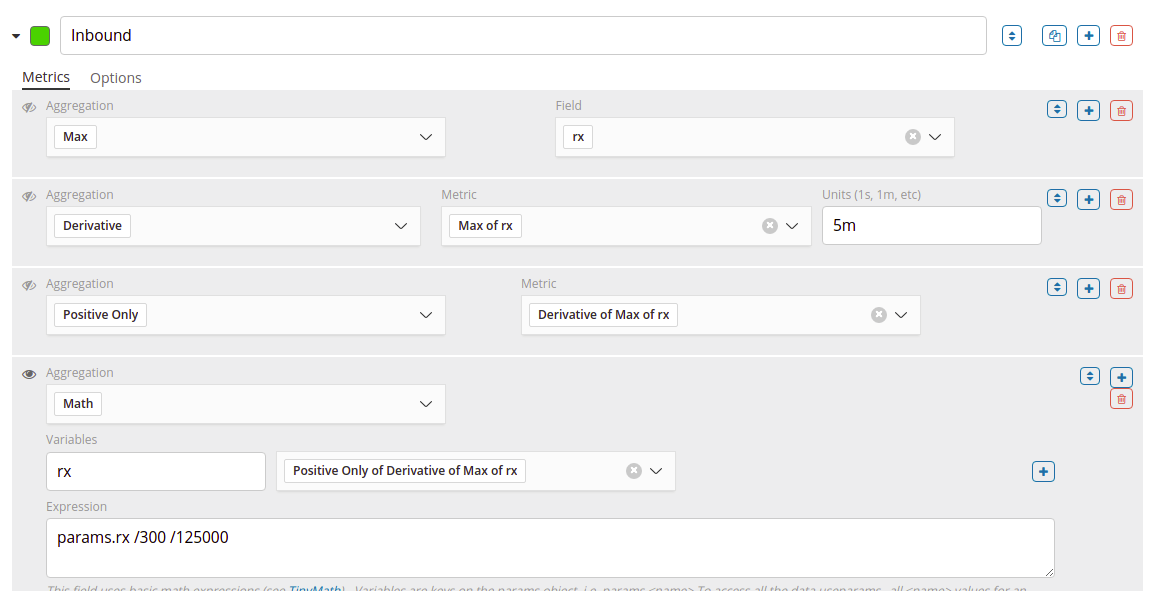Toggle visibility of the Max aggregation
This screenshot has width=1149, height=591.
click(29, 107)
